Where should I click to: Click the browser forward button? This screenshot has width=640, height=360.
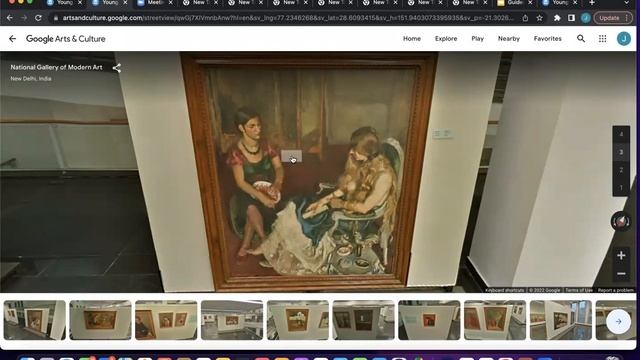[x=24, y=18]
